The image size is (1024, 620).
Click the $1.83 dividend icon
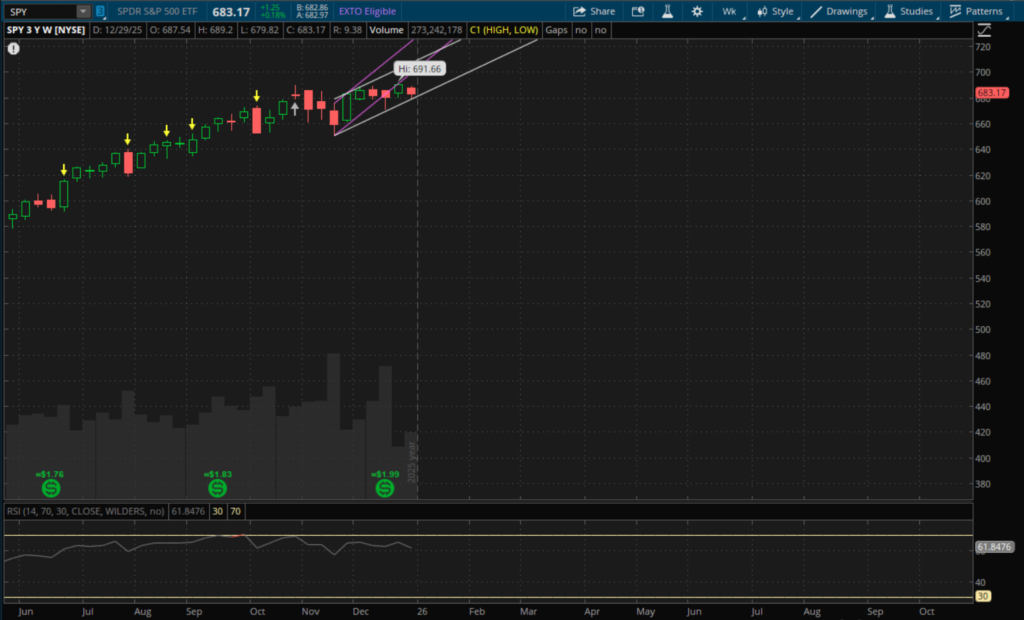coord(217,488)
